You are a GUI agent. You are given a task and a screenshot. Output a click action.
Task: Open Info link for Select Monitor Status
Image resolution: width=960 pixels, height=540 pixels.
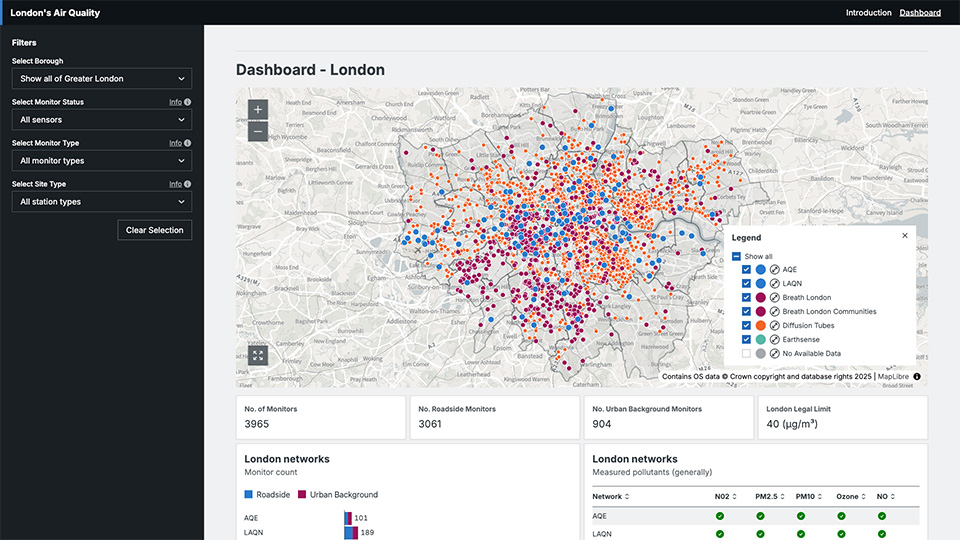(x=175, y=102)
